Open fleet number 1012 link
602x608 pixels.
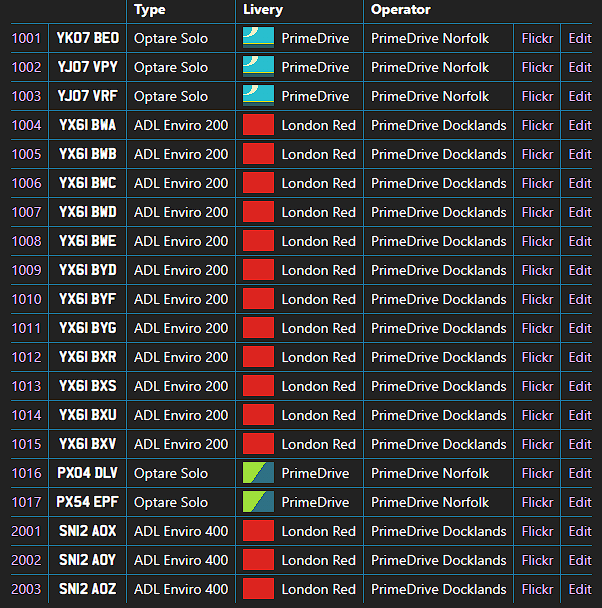[x=26, y=357]
